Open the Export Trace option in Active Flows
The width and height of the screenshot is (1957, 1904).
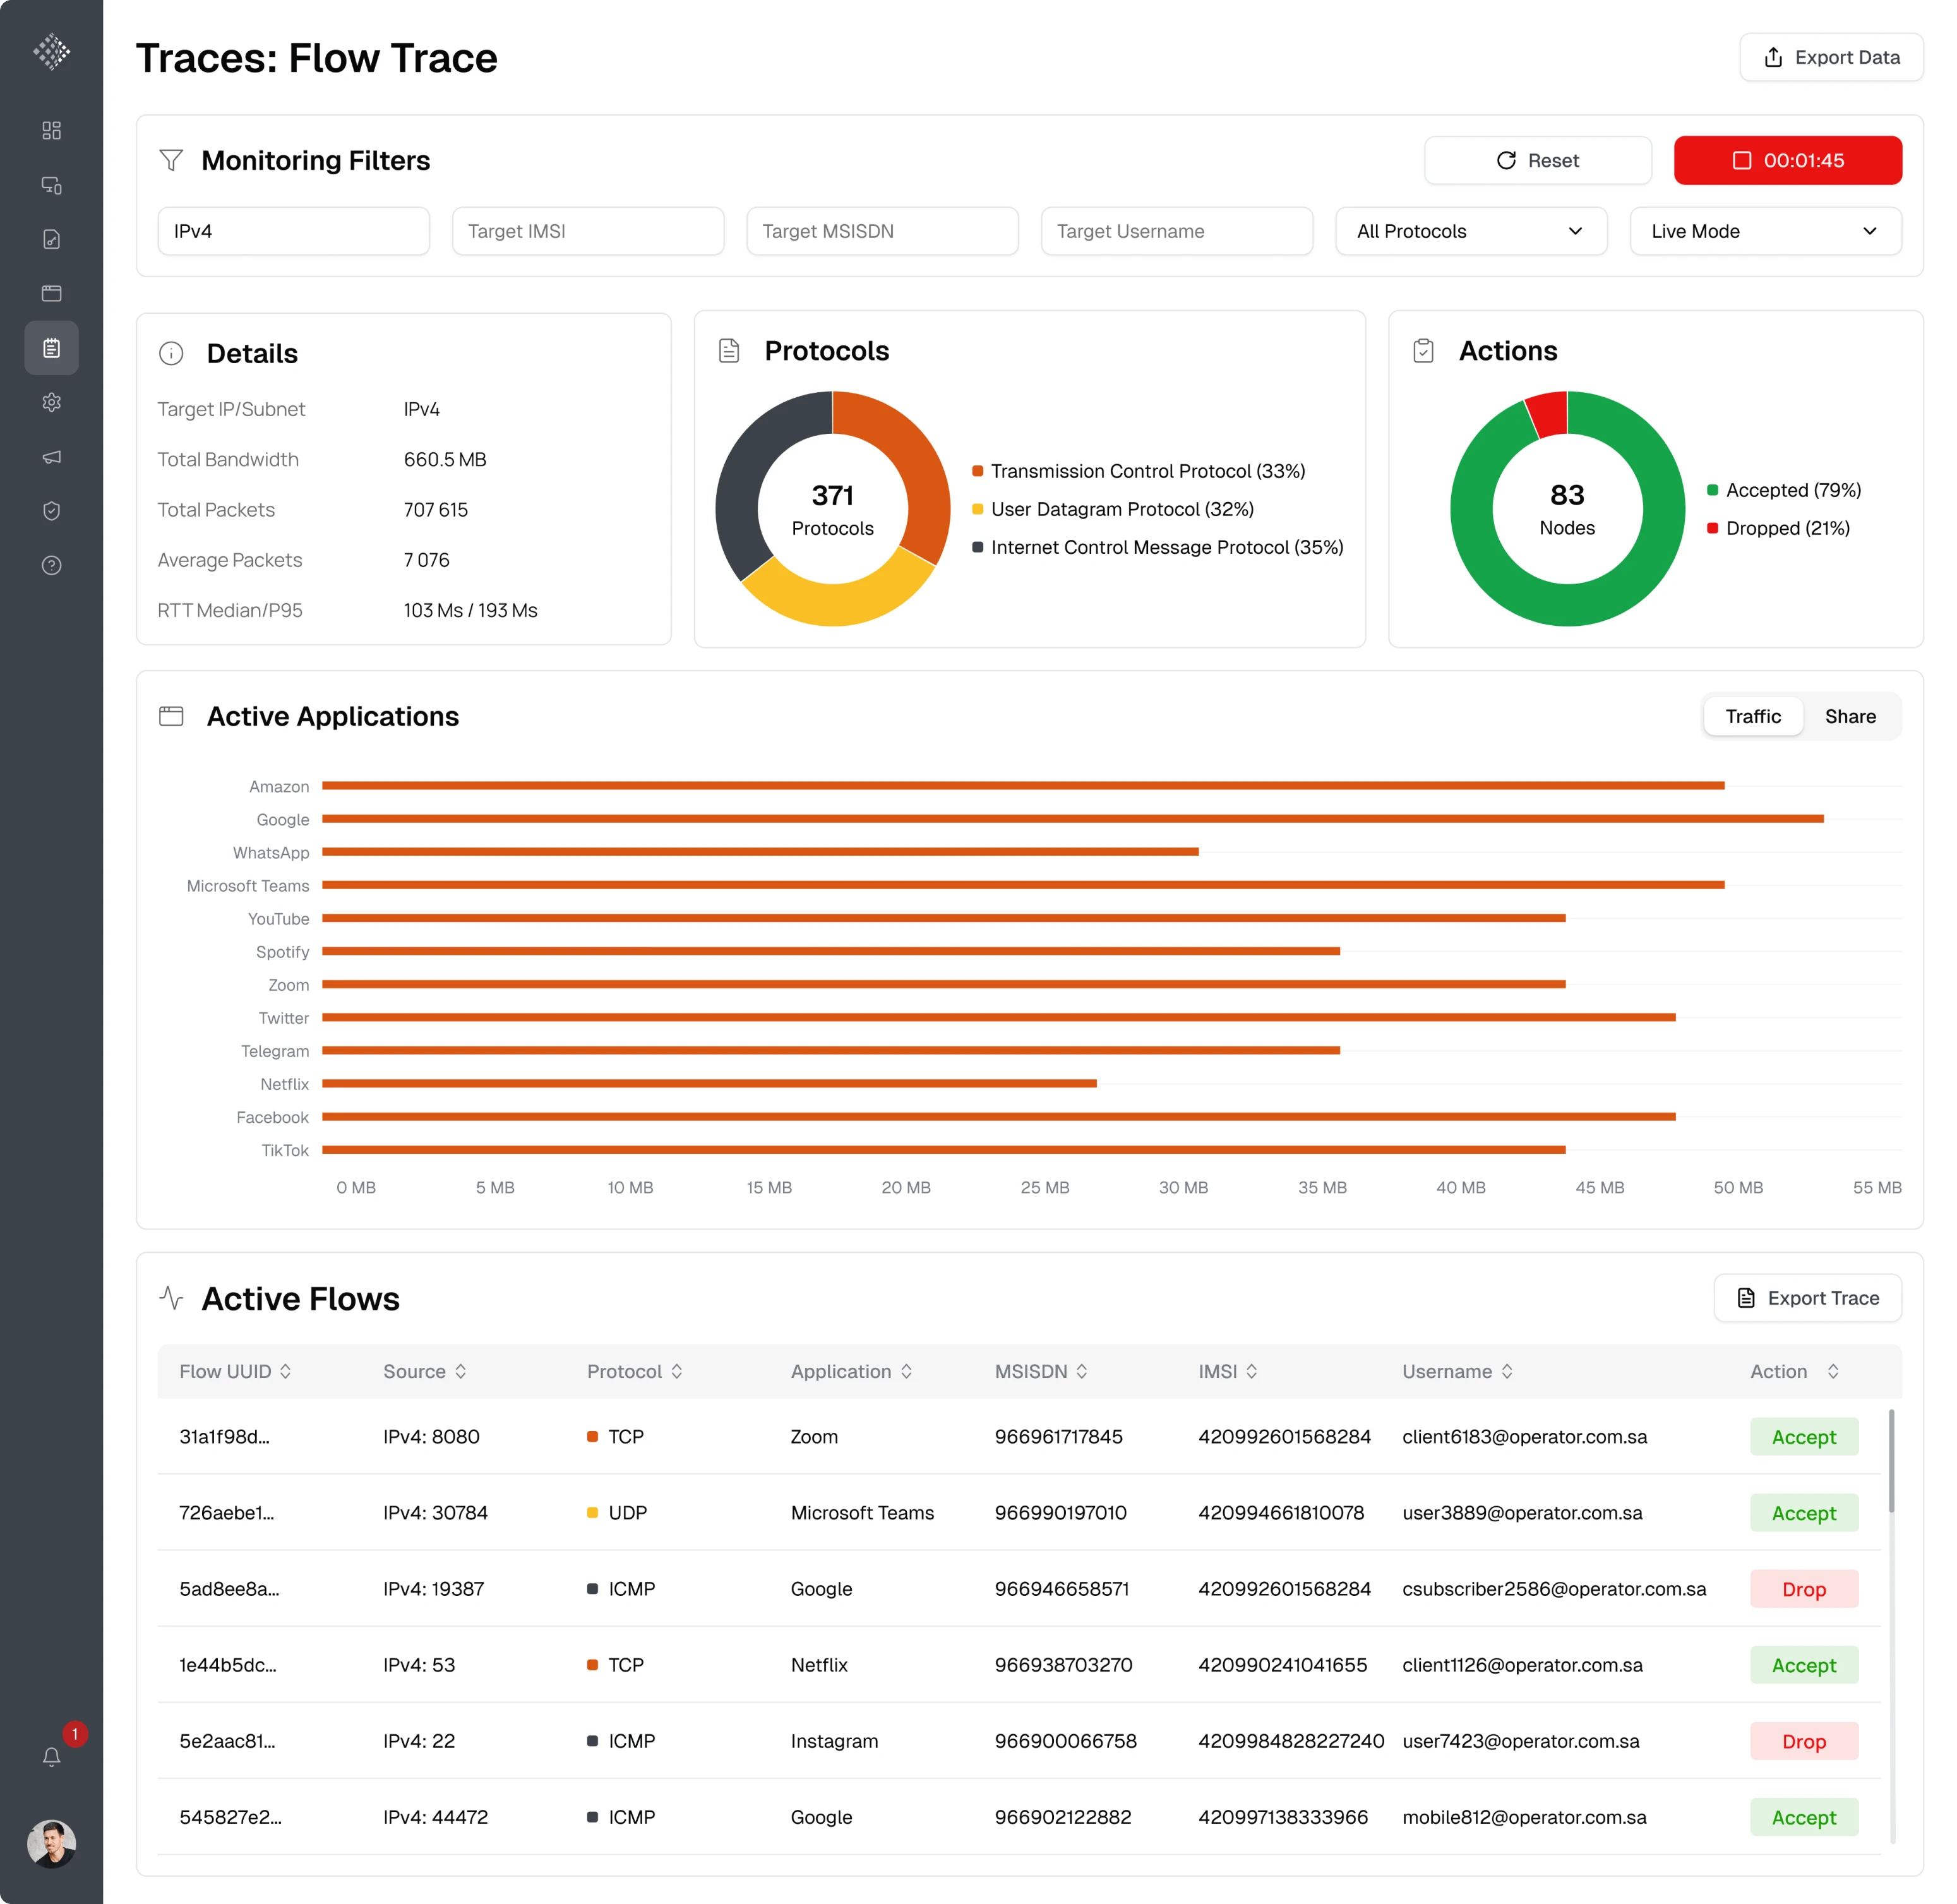pos(1807,1297)
